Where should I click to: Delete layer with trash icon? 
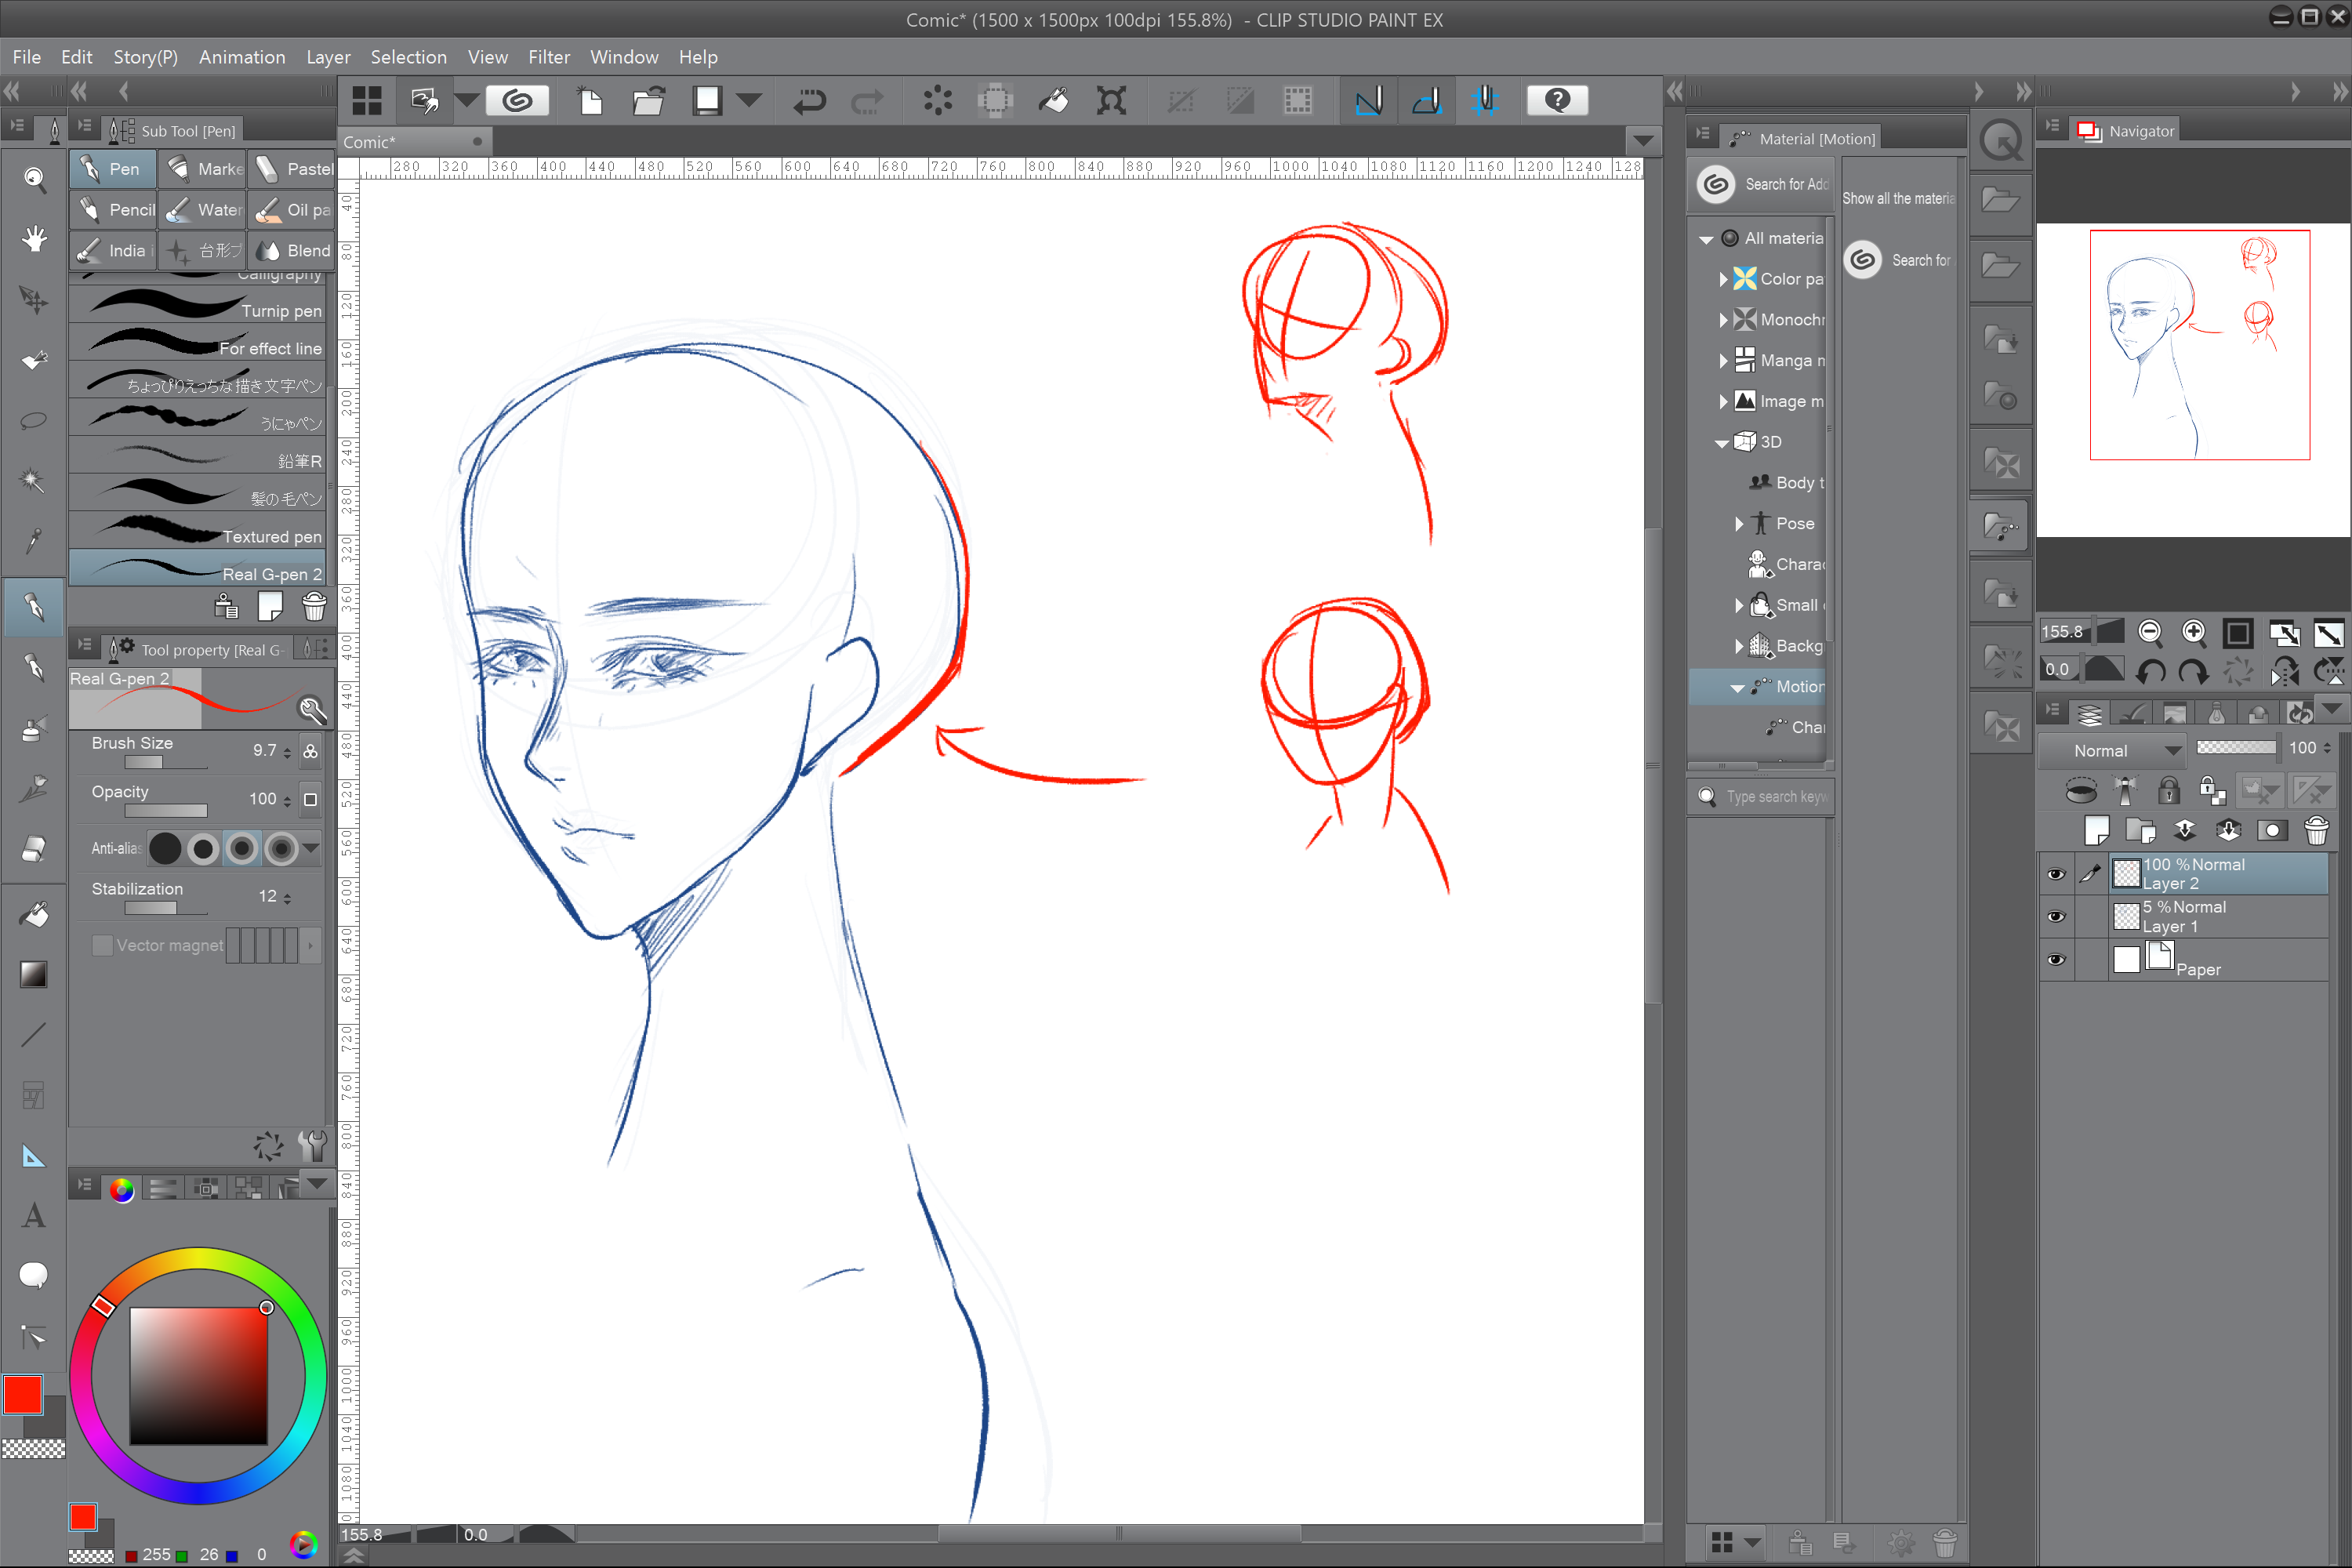coord(2316,830)
